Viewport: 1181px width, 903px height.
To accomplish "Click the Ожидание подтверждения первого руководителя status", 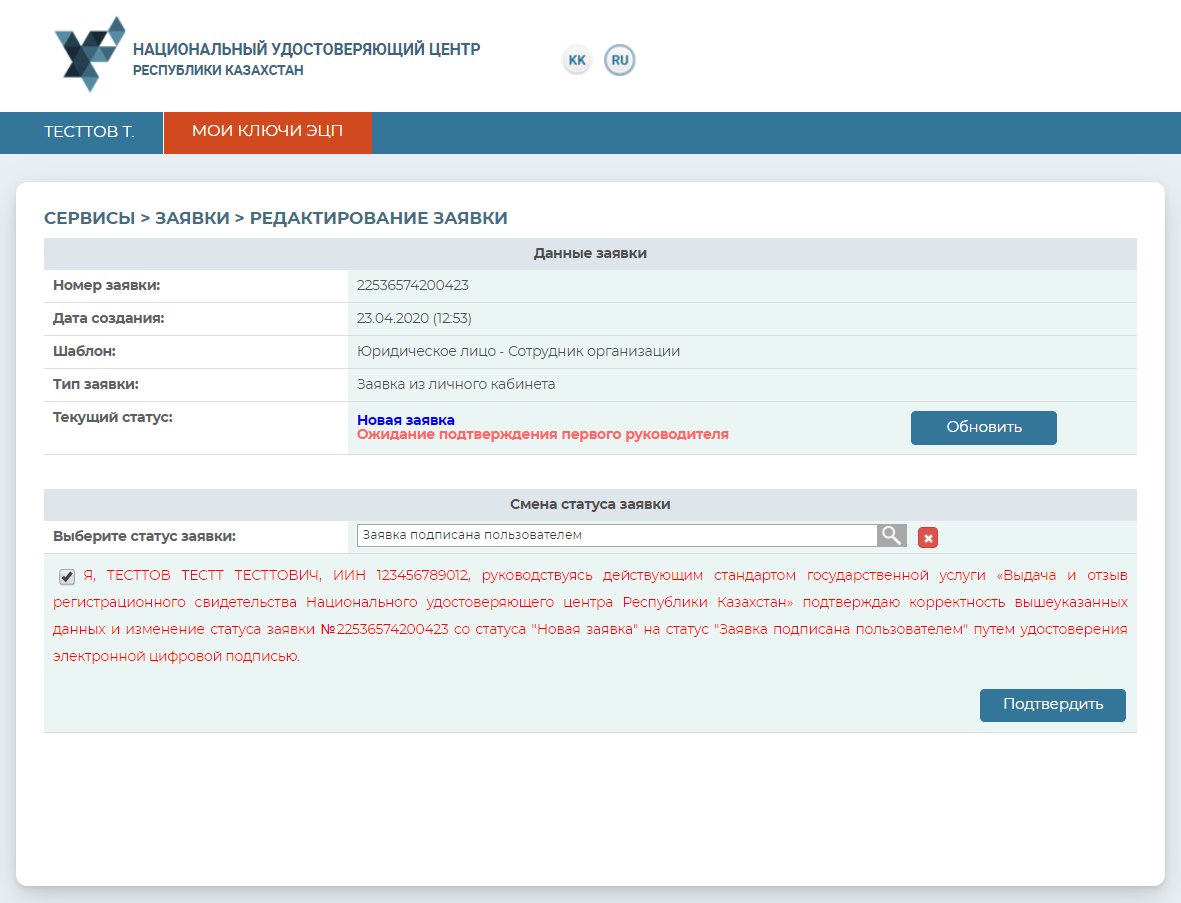I will tap(542, 435).
